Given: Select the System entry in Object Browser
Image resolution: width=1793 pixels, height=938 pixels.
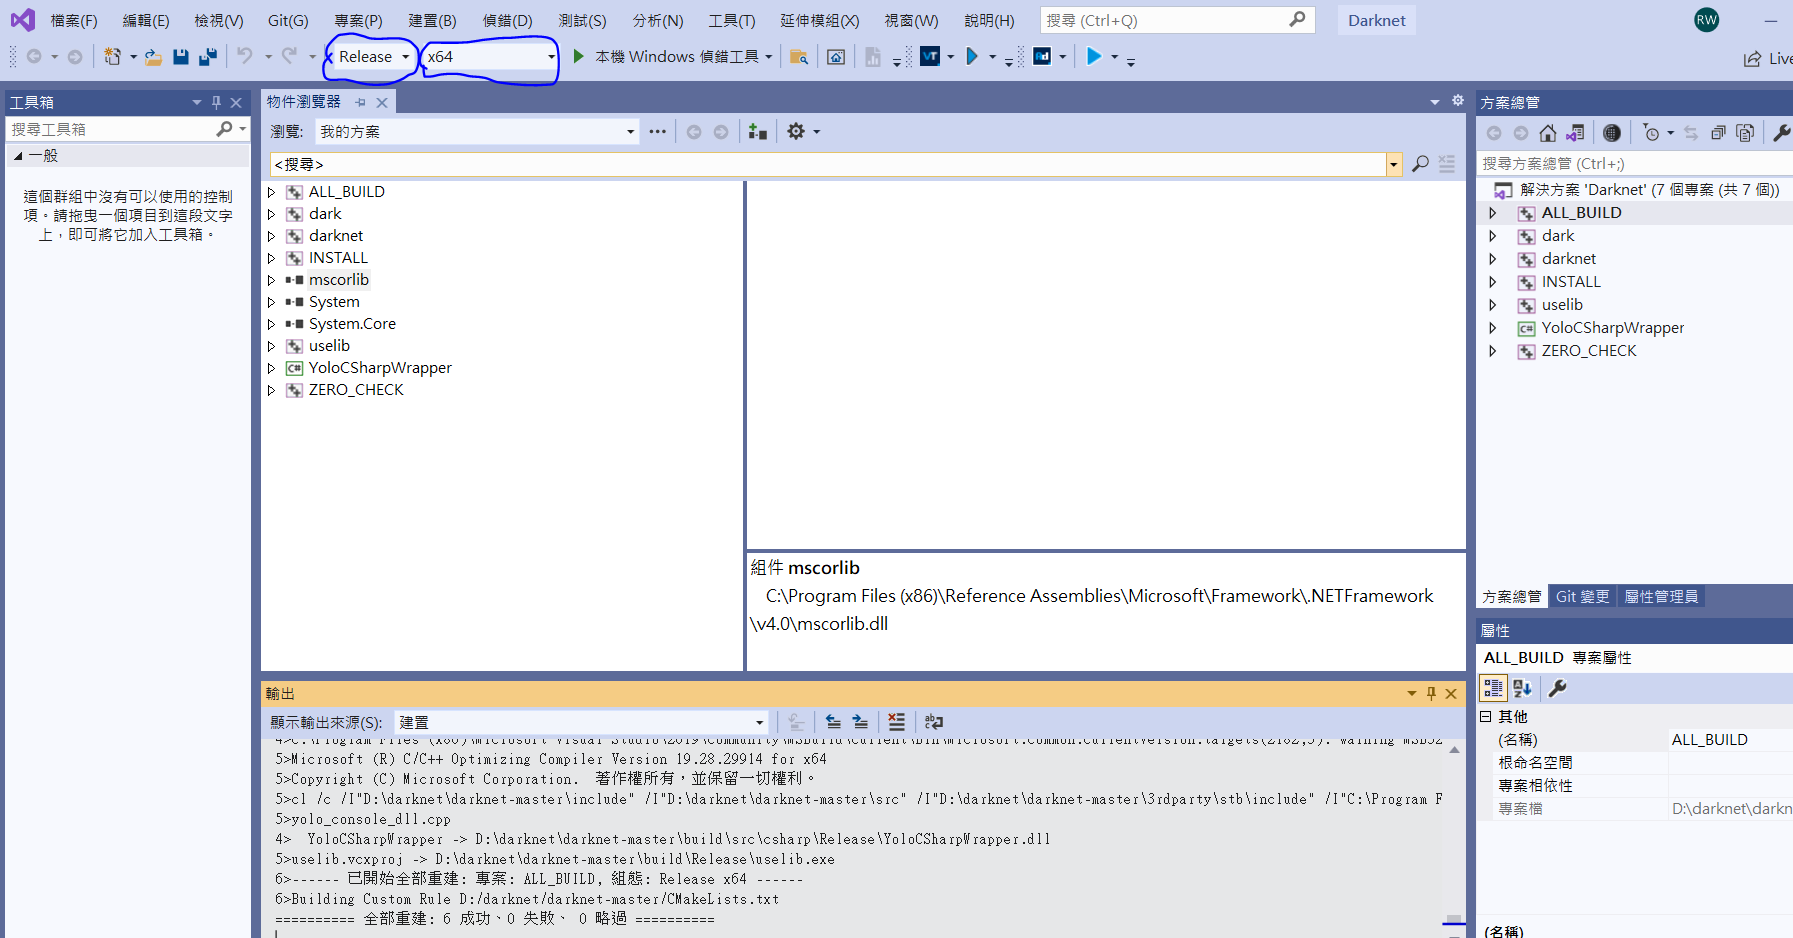Looking at the screenshot, I should click(x=334, y=302).
